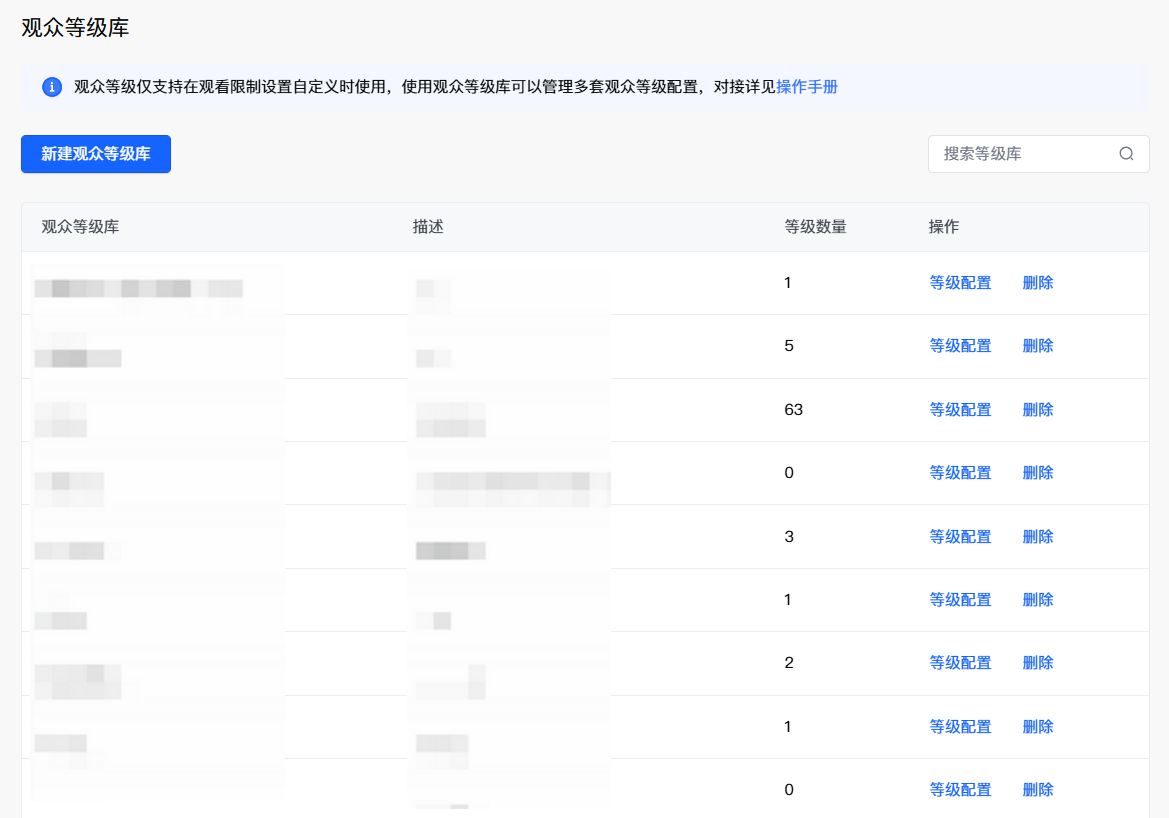
Task: Click the level count value 3
Action: [789, 537]
